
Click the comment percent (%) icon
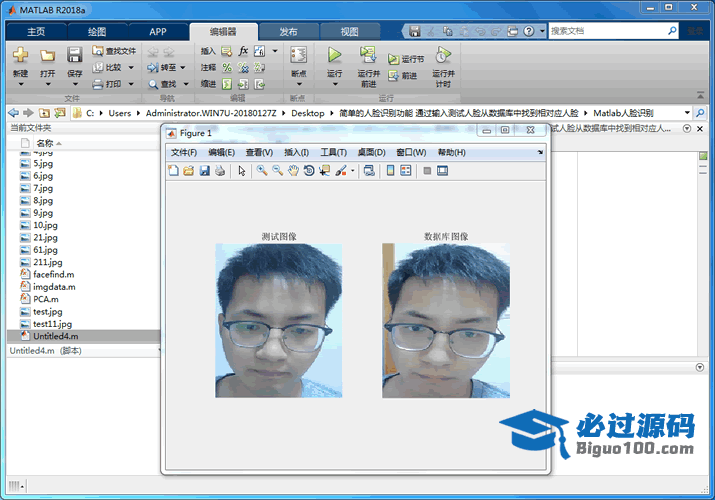[227, 67]
